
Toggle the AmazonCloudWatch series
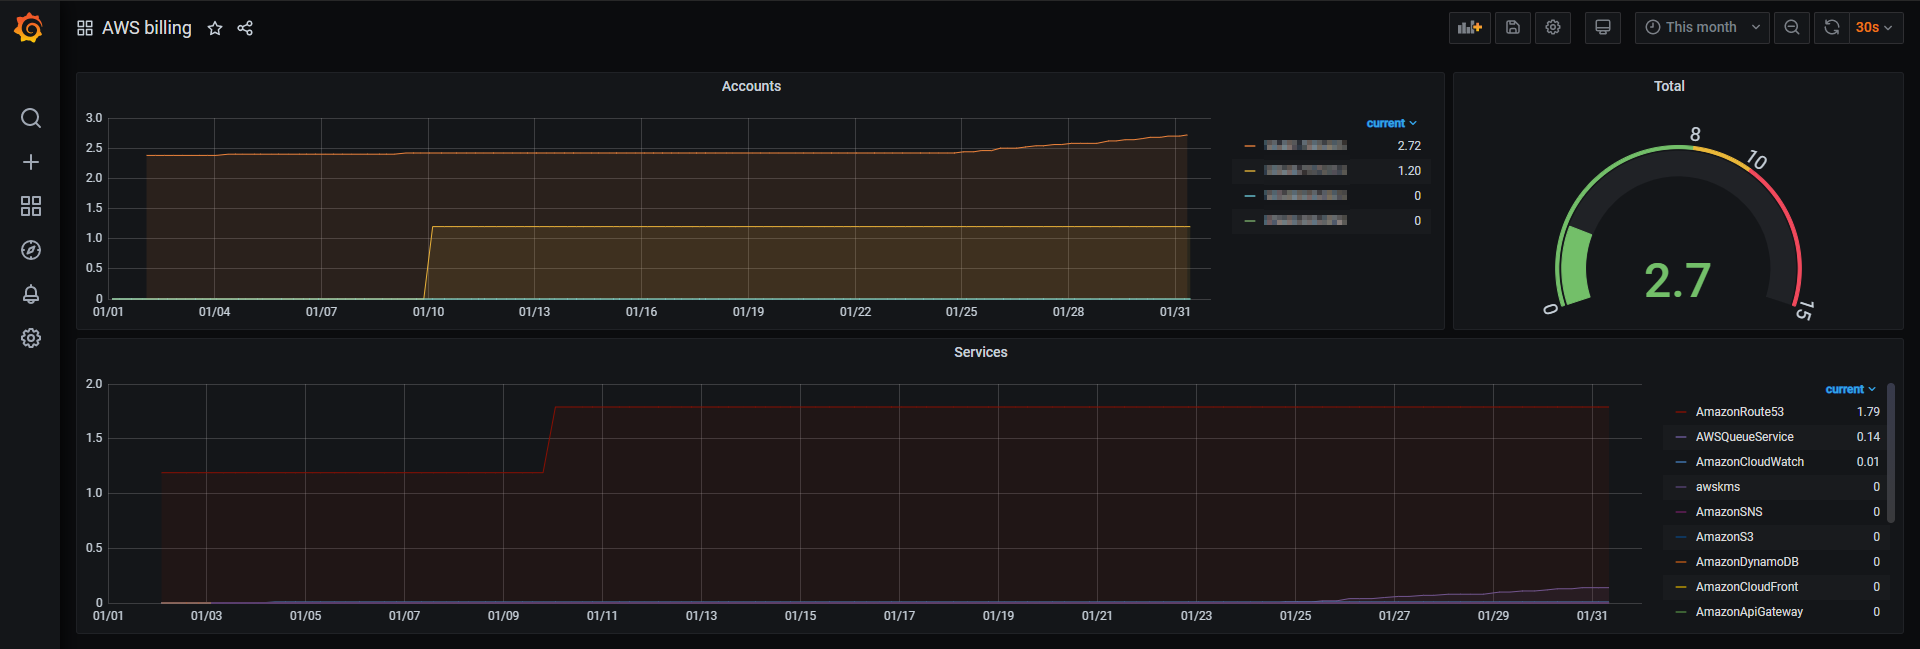(x=1749, y=462)
